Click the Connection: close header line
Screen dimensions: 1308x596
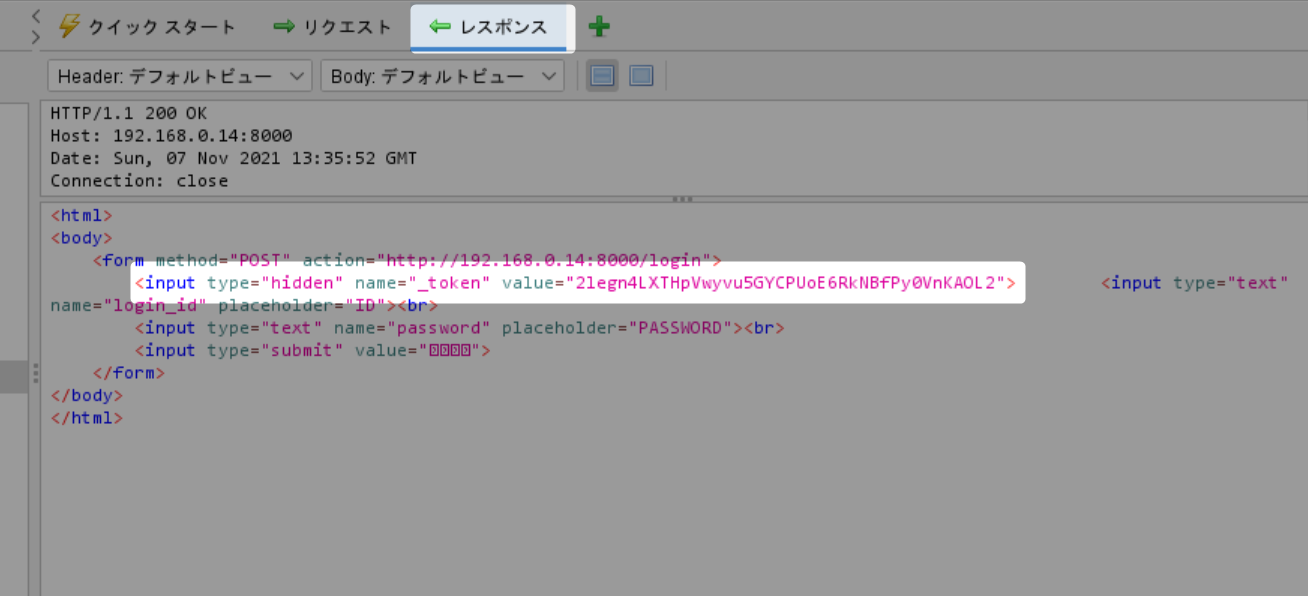pos(139,181)
